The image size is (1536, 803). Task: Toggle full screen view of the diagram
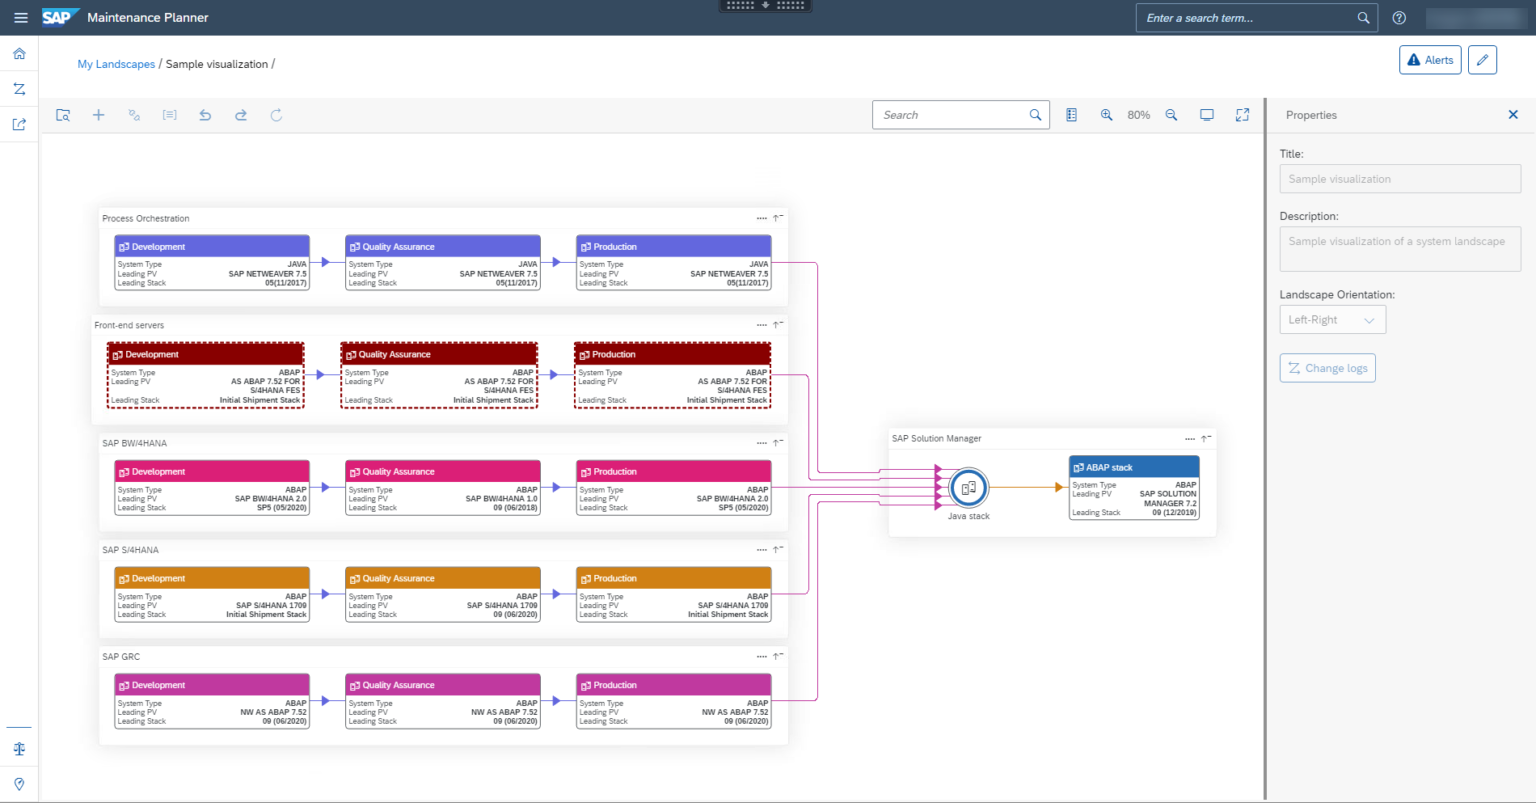(x=1242, y=114)
